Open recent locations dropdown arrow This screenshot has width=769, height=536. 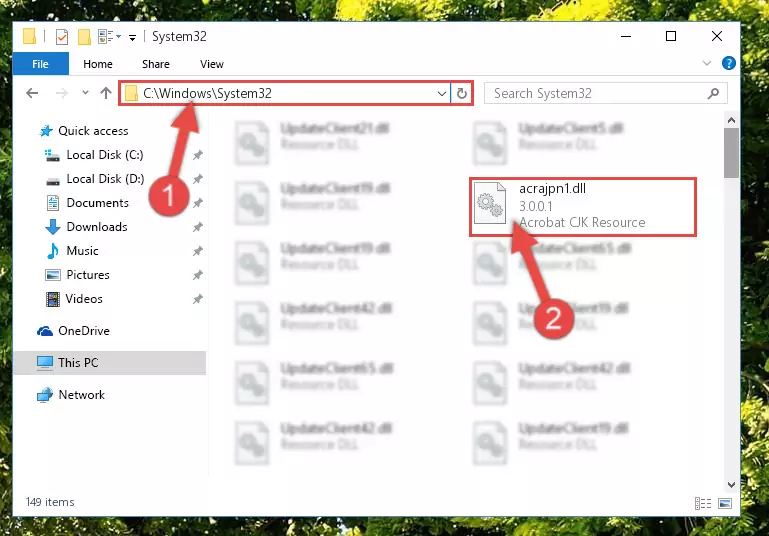85,93
